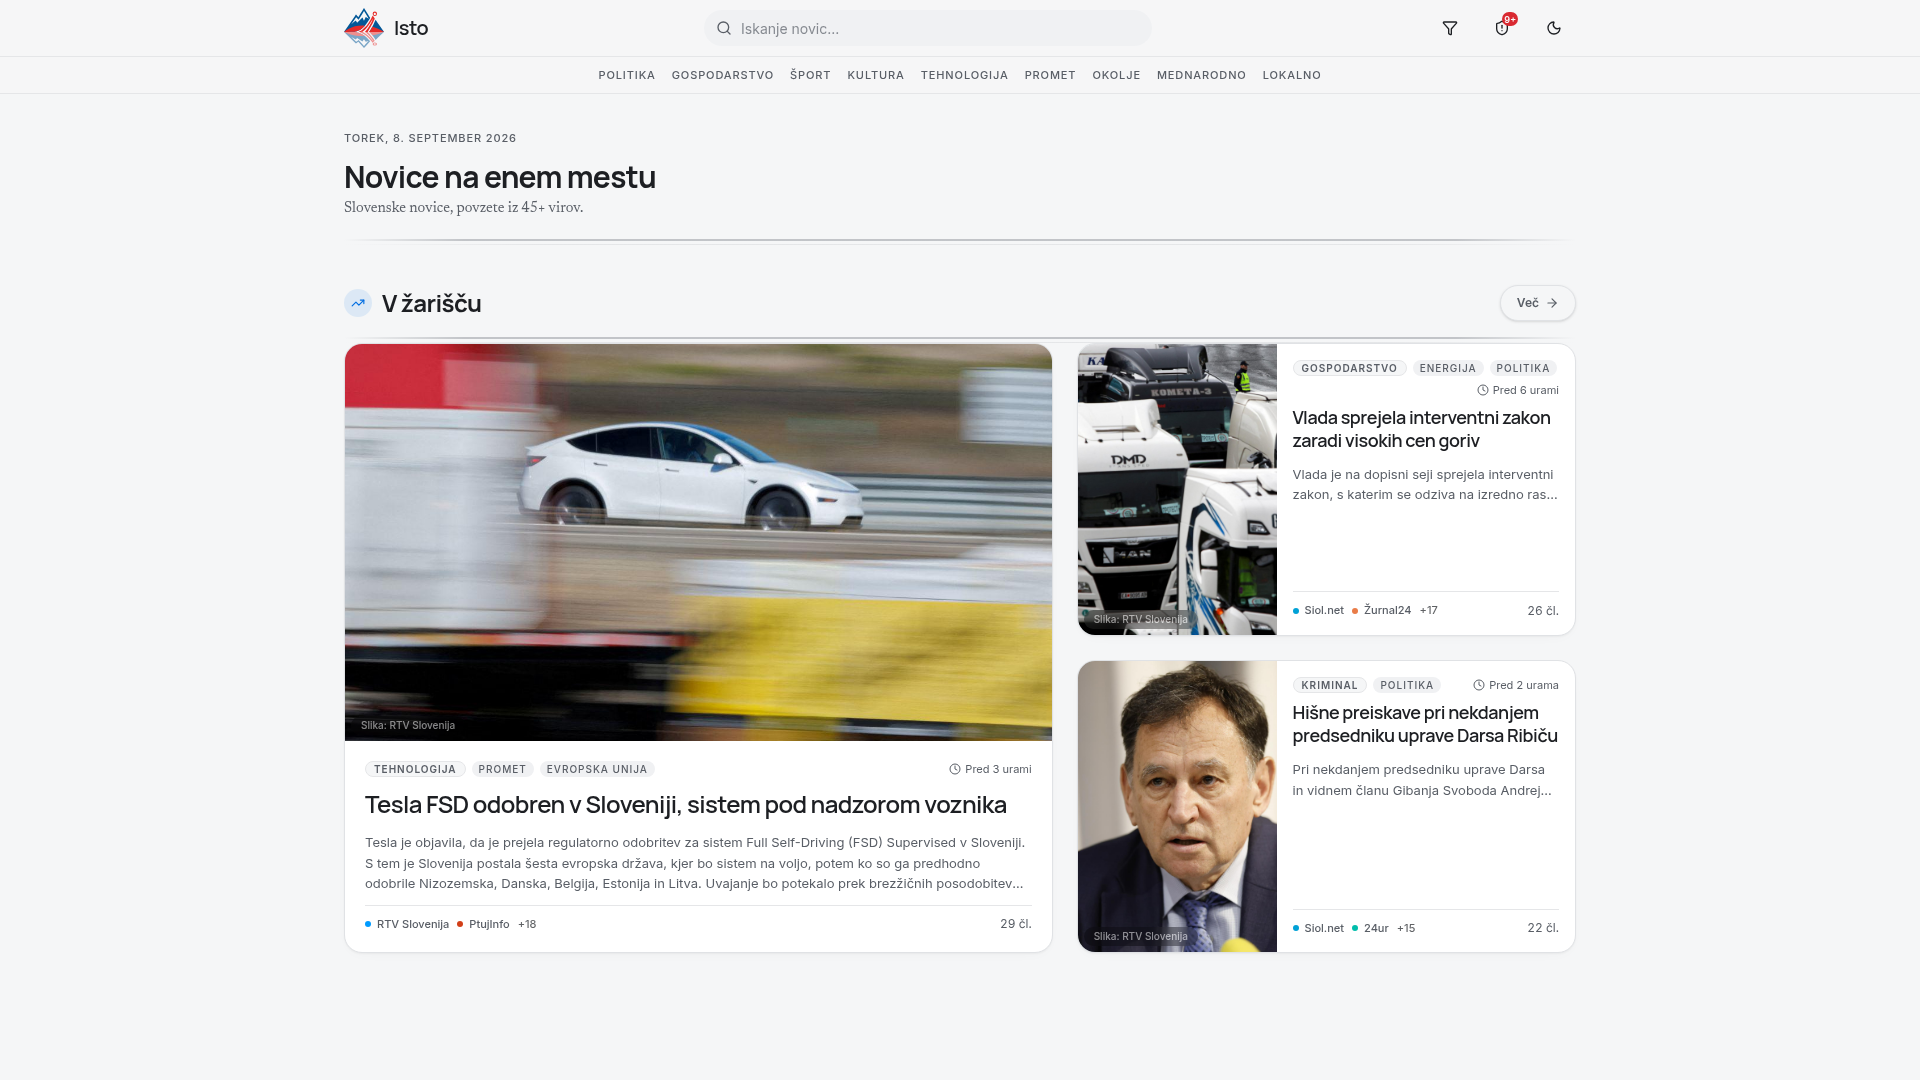Open the filter funnel icon
Image resolution: width=1920 pixels, height=1080 pixels.
pyautogui.click(x=1450, y=28)
